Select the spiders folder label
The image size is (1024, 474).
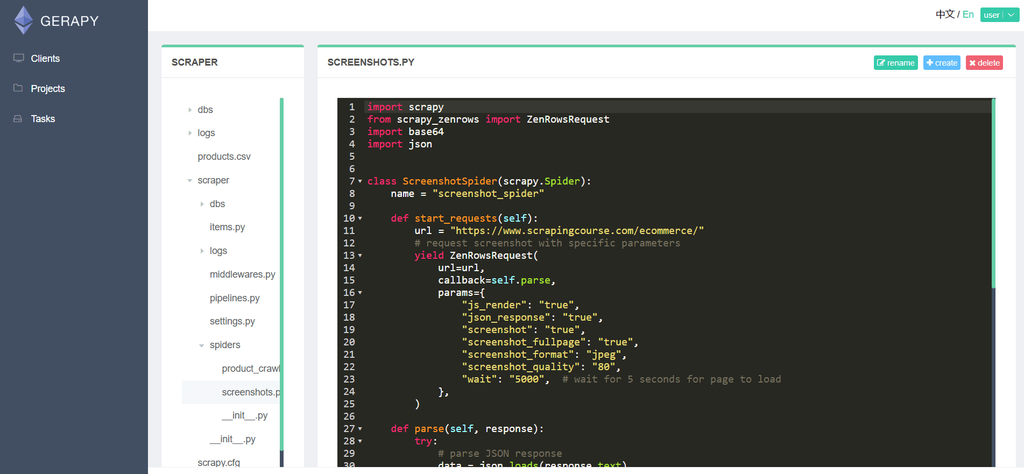225,345
